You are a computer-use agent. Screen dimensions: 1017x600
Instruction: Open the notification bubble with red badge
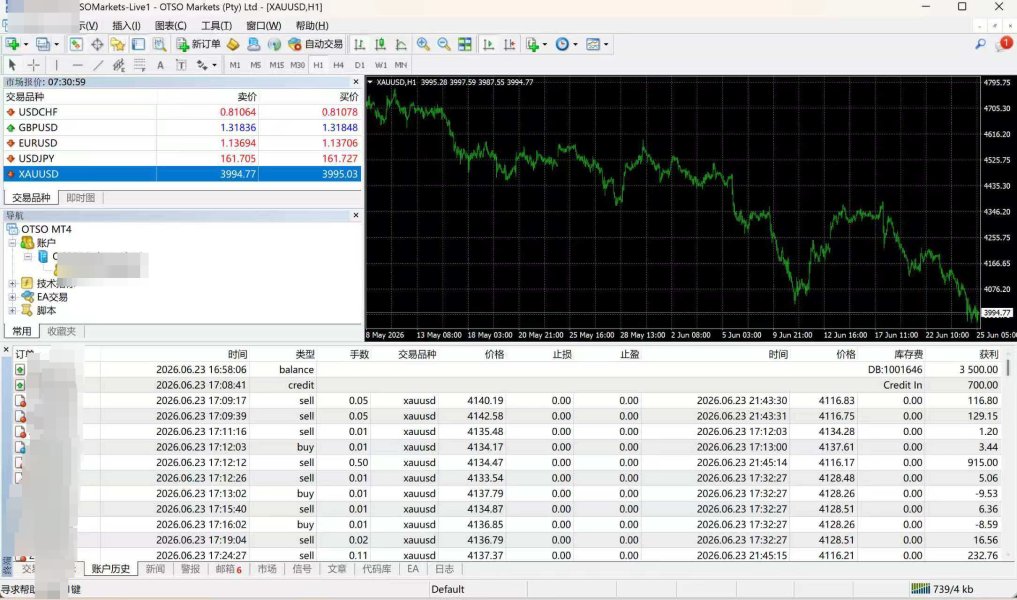(x=1004, y=44)
